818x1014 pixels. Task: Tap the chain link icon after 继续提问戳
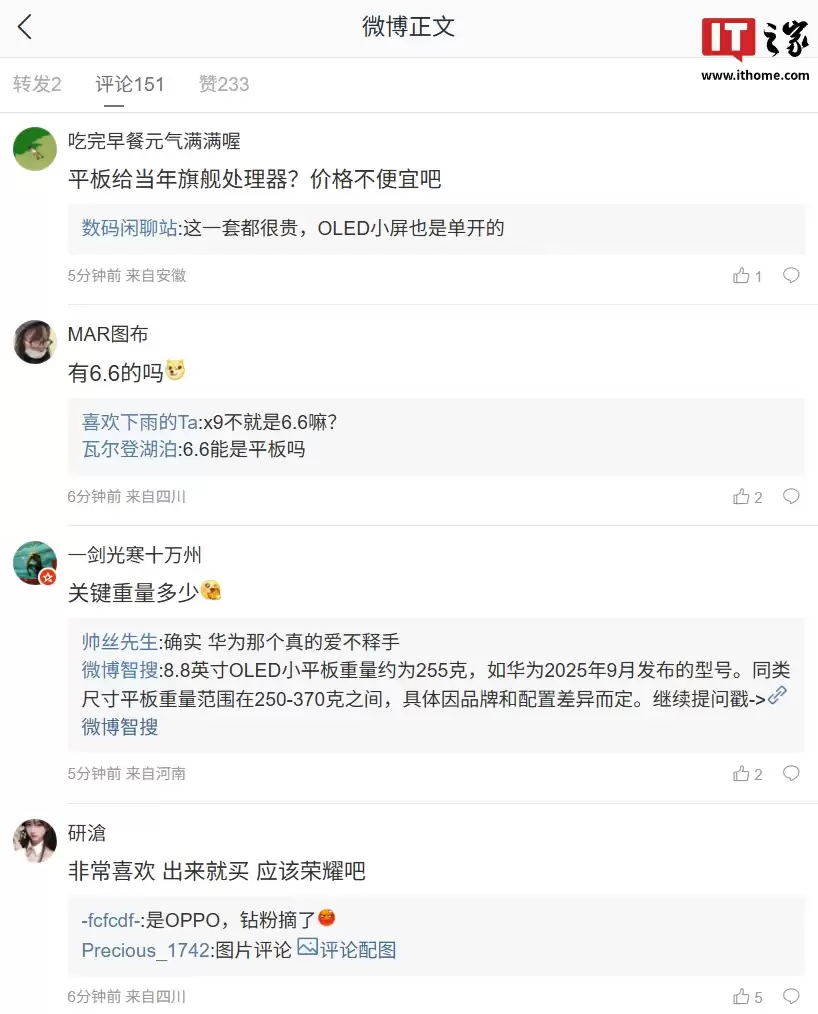click(777, 697)
